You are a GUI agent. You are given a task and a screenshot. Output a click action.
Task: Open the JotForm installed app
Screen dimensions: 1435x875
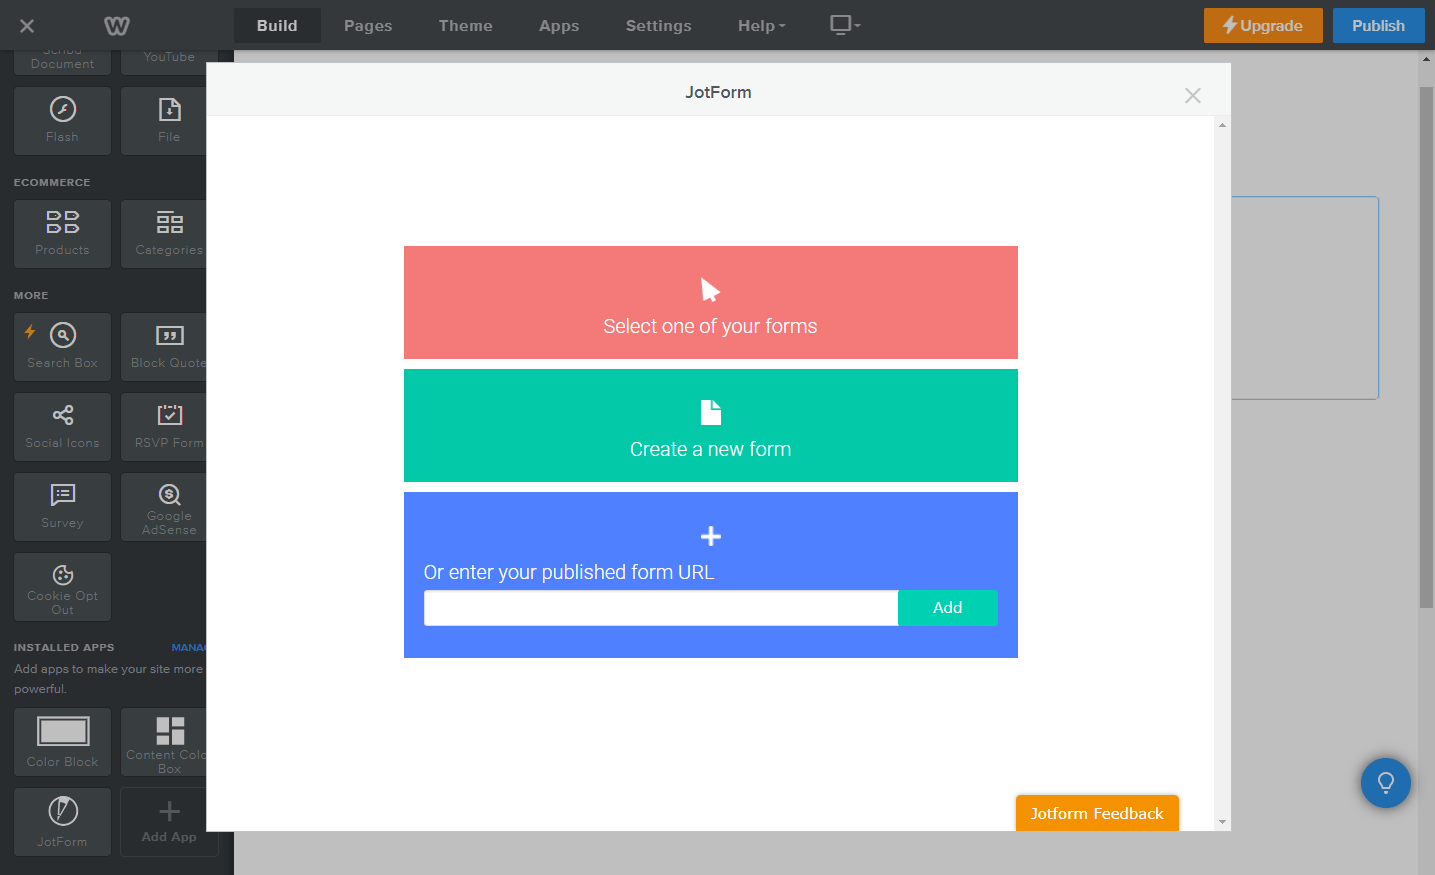coord(61,821)
